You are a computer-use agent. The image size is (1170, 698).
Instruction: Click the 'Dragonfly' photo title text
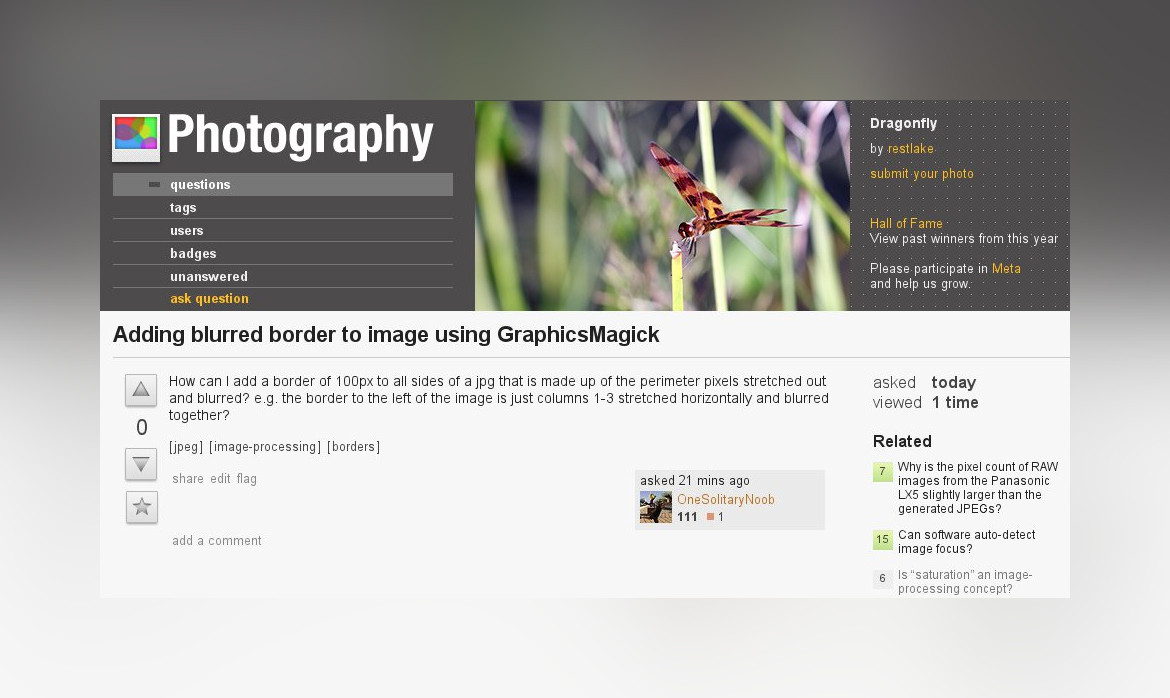[904, 123]
